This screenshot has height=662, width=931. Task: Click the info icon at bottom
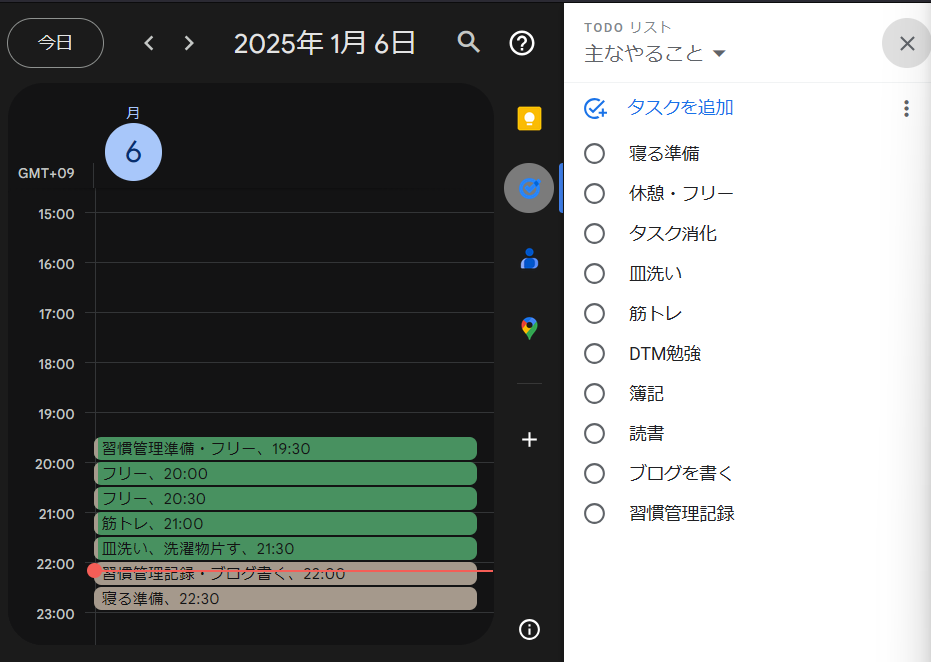coord(529,629)
